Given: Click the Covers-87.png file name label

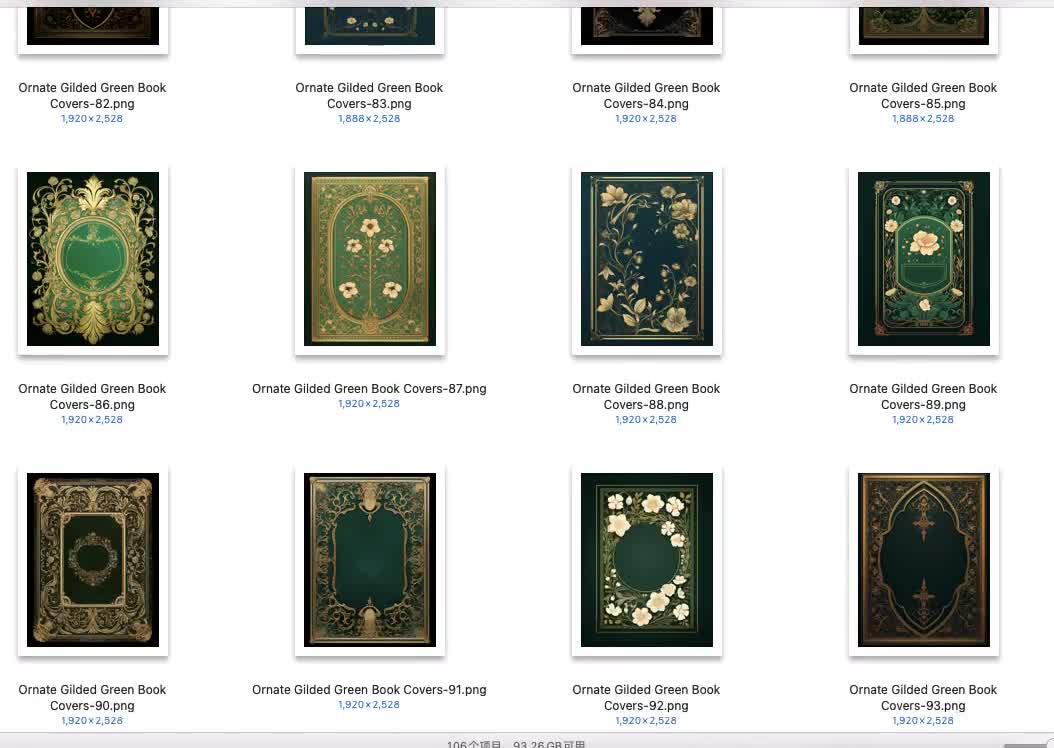Looking at the screenshot, I should pos(369,388).
